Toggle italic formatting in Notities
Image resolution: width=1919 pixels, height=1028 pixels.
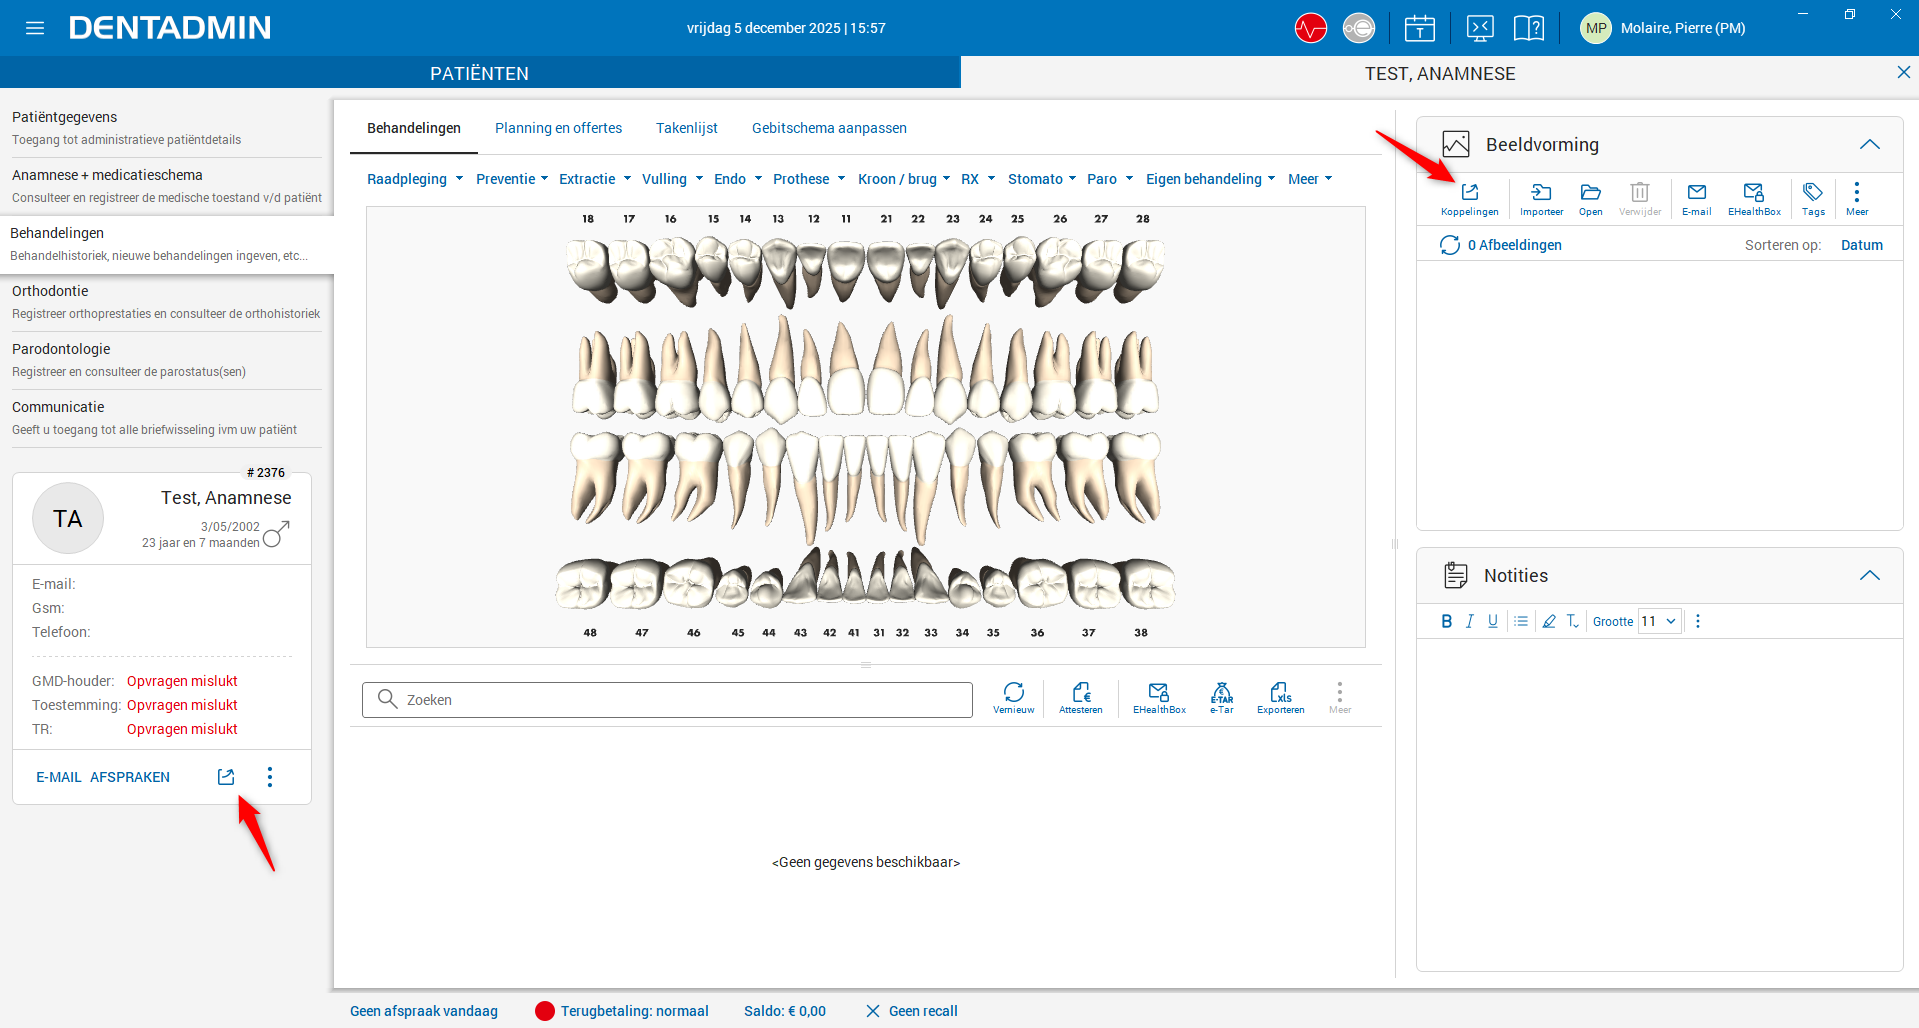[x=1469, y=621]
